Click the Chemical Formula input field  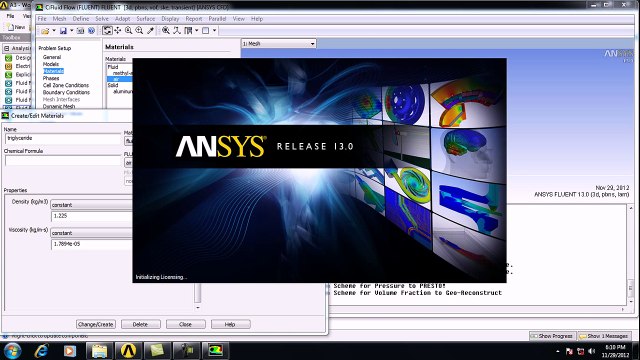tap(63, 160)
